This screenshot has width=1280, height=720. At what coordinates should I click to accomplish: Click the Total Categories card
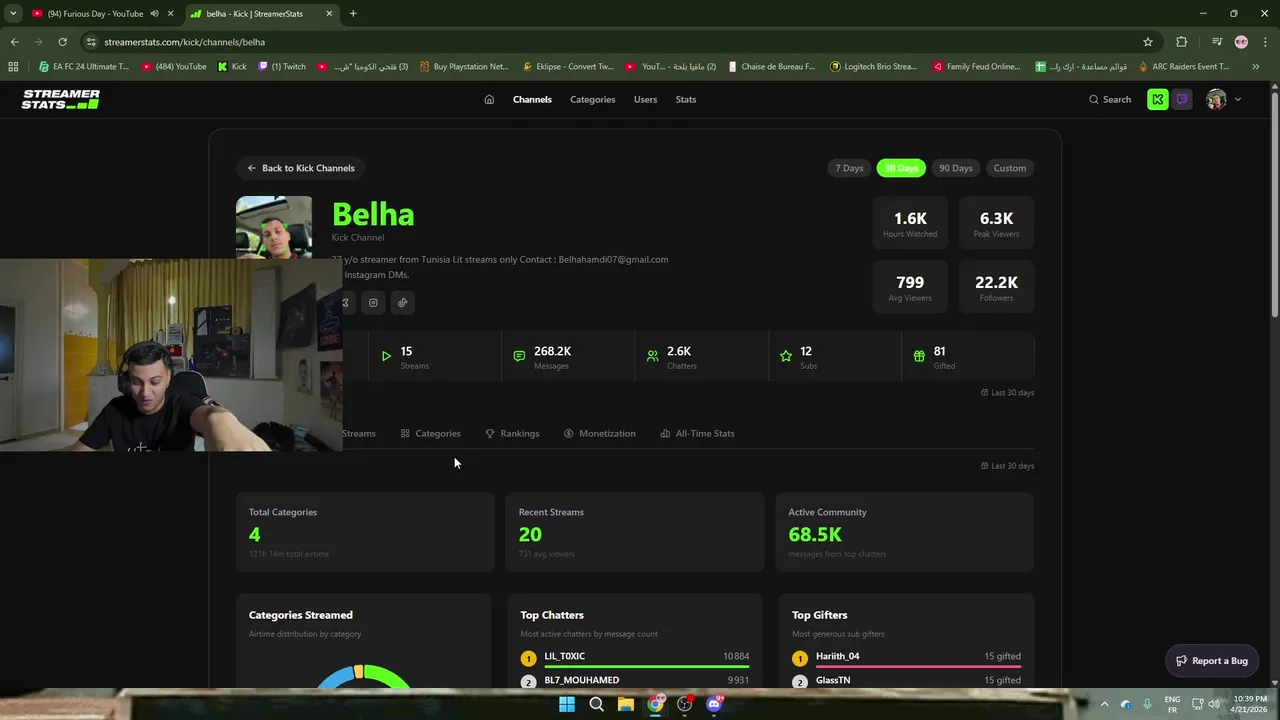(365, 532)
